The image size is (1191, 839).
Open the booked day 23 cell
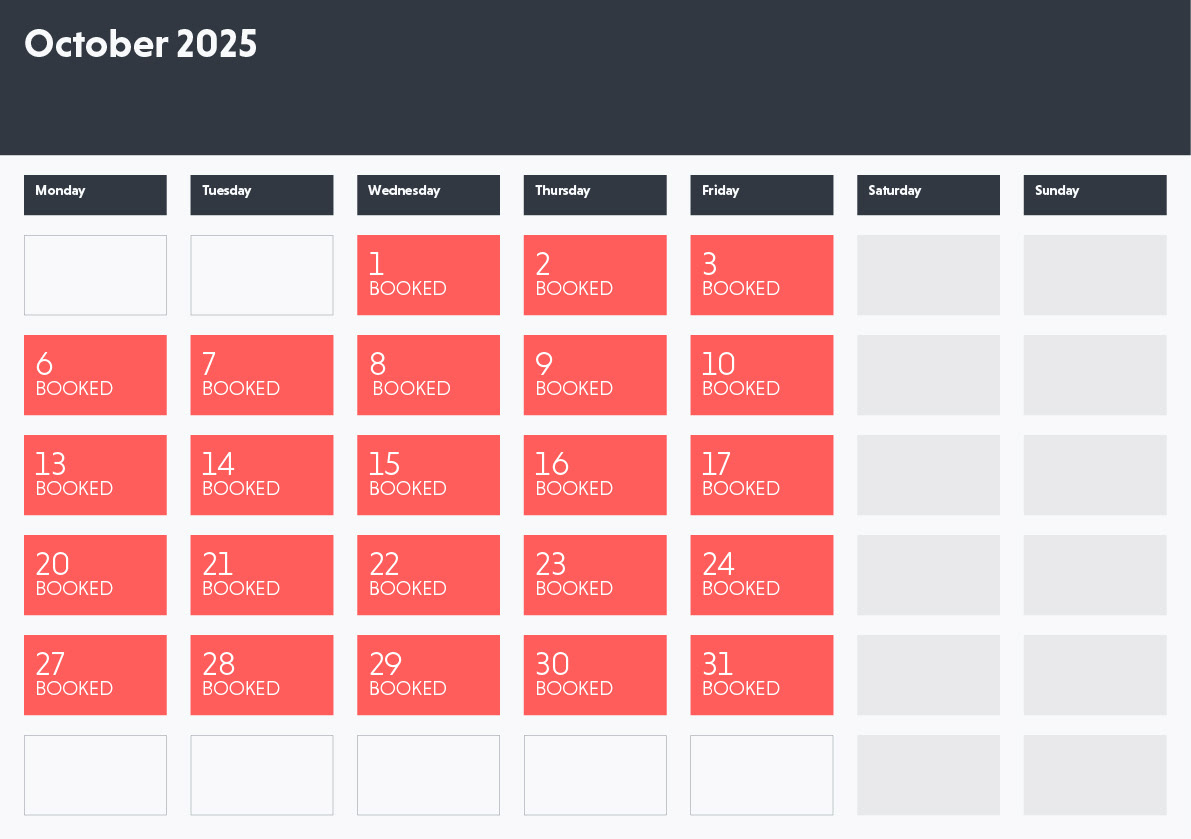595,575
